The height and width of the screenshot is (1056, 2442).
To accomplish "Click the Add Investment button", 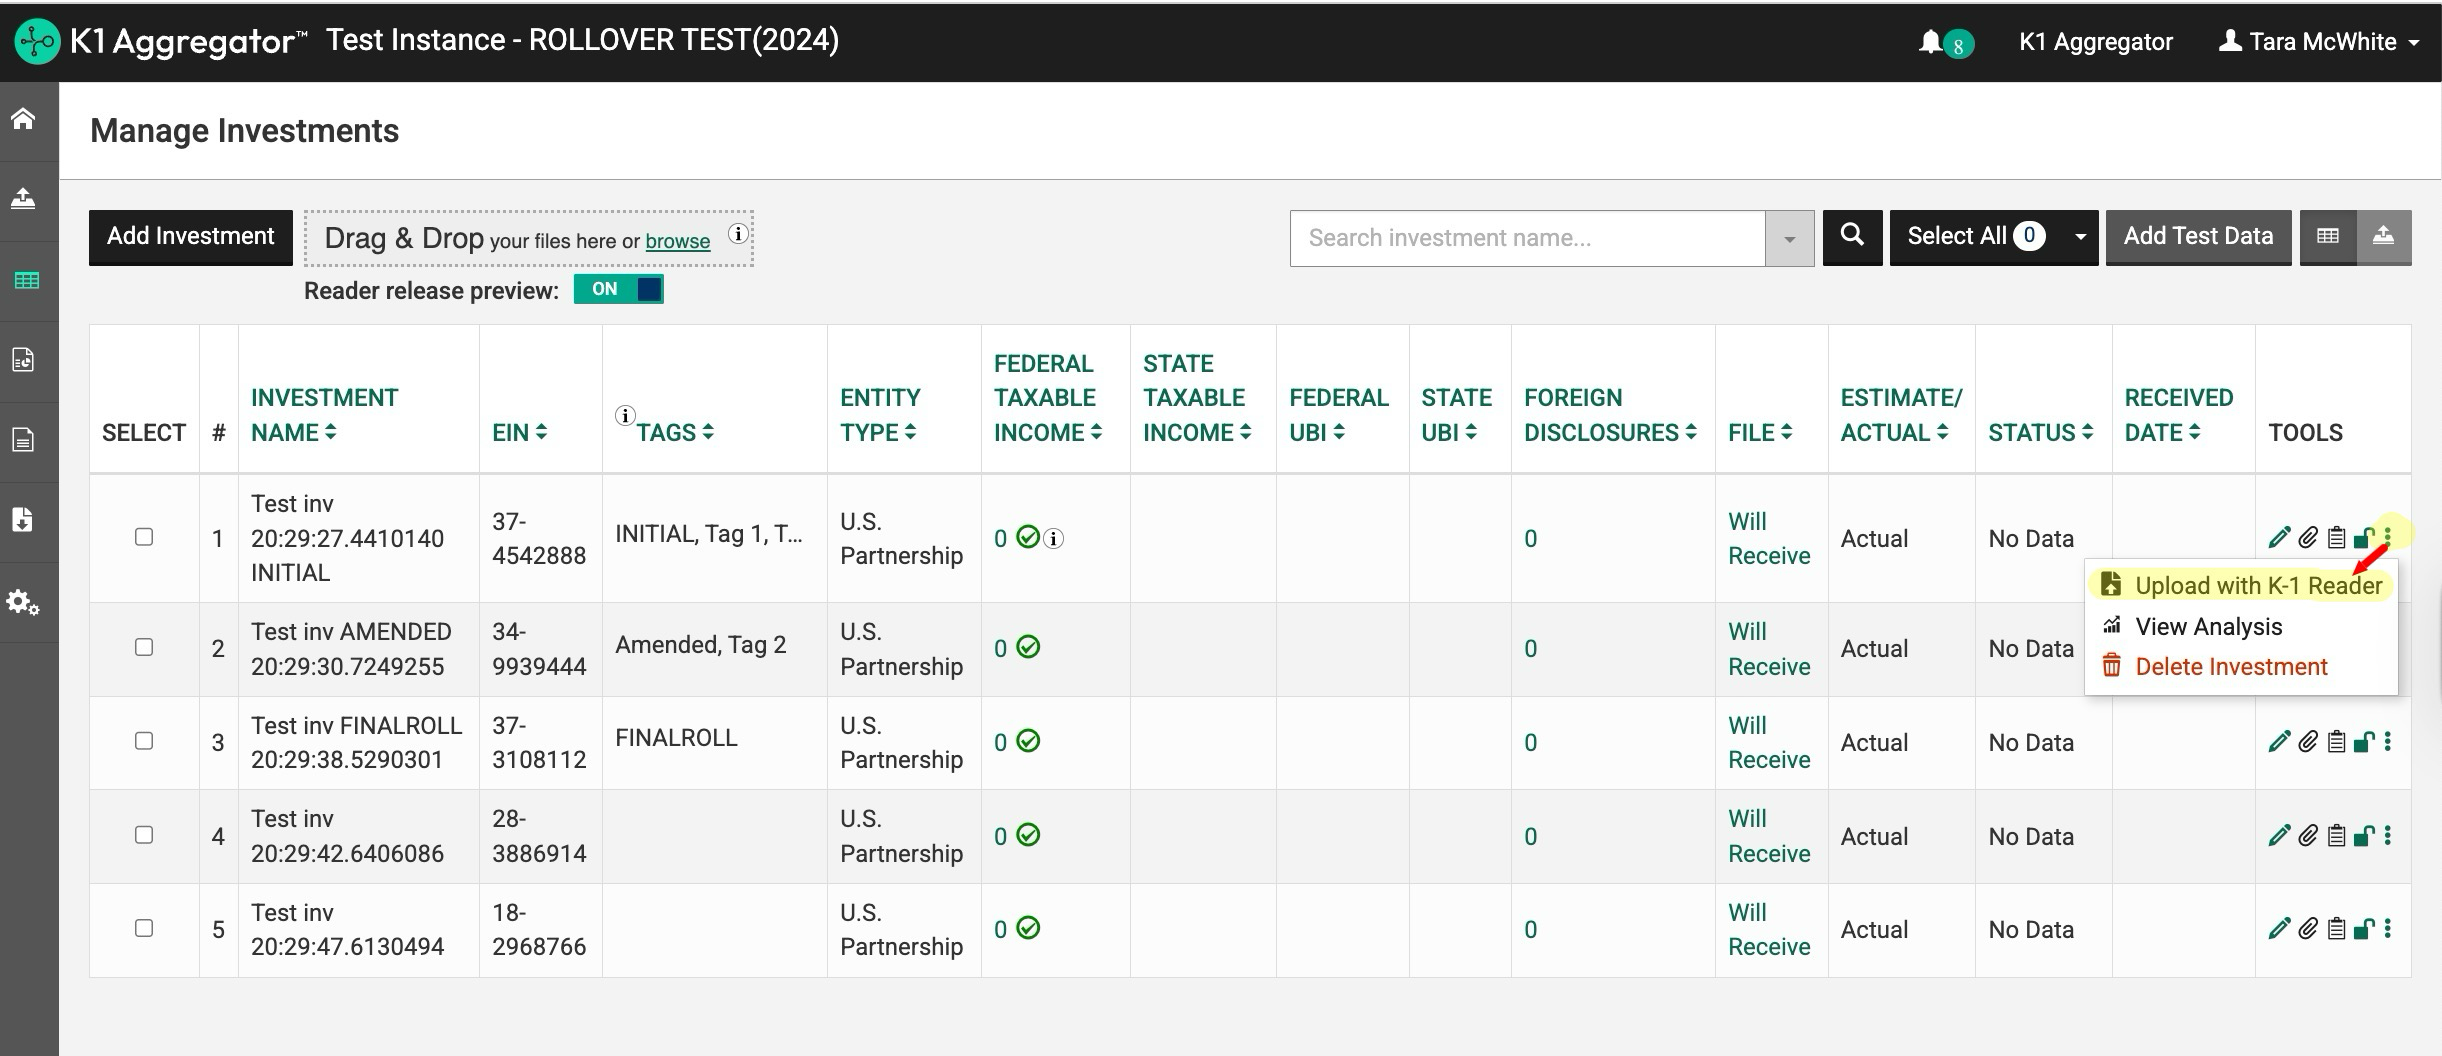I will [x=190, y=237].
